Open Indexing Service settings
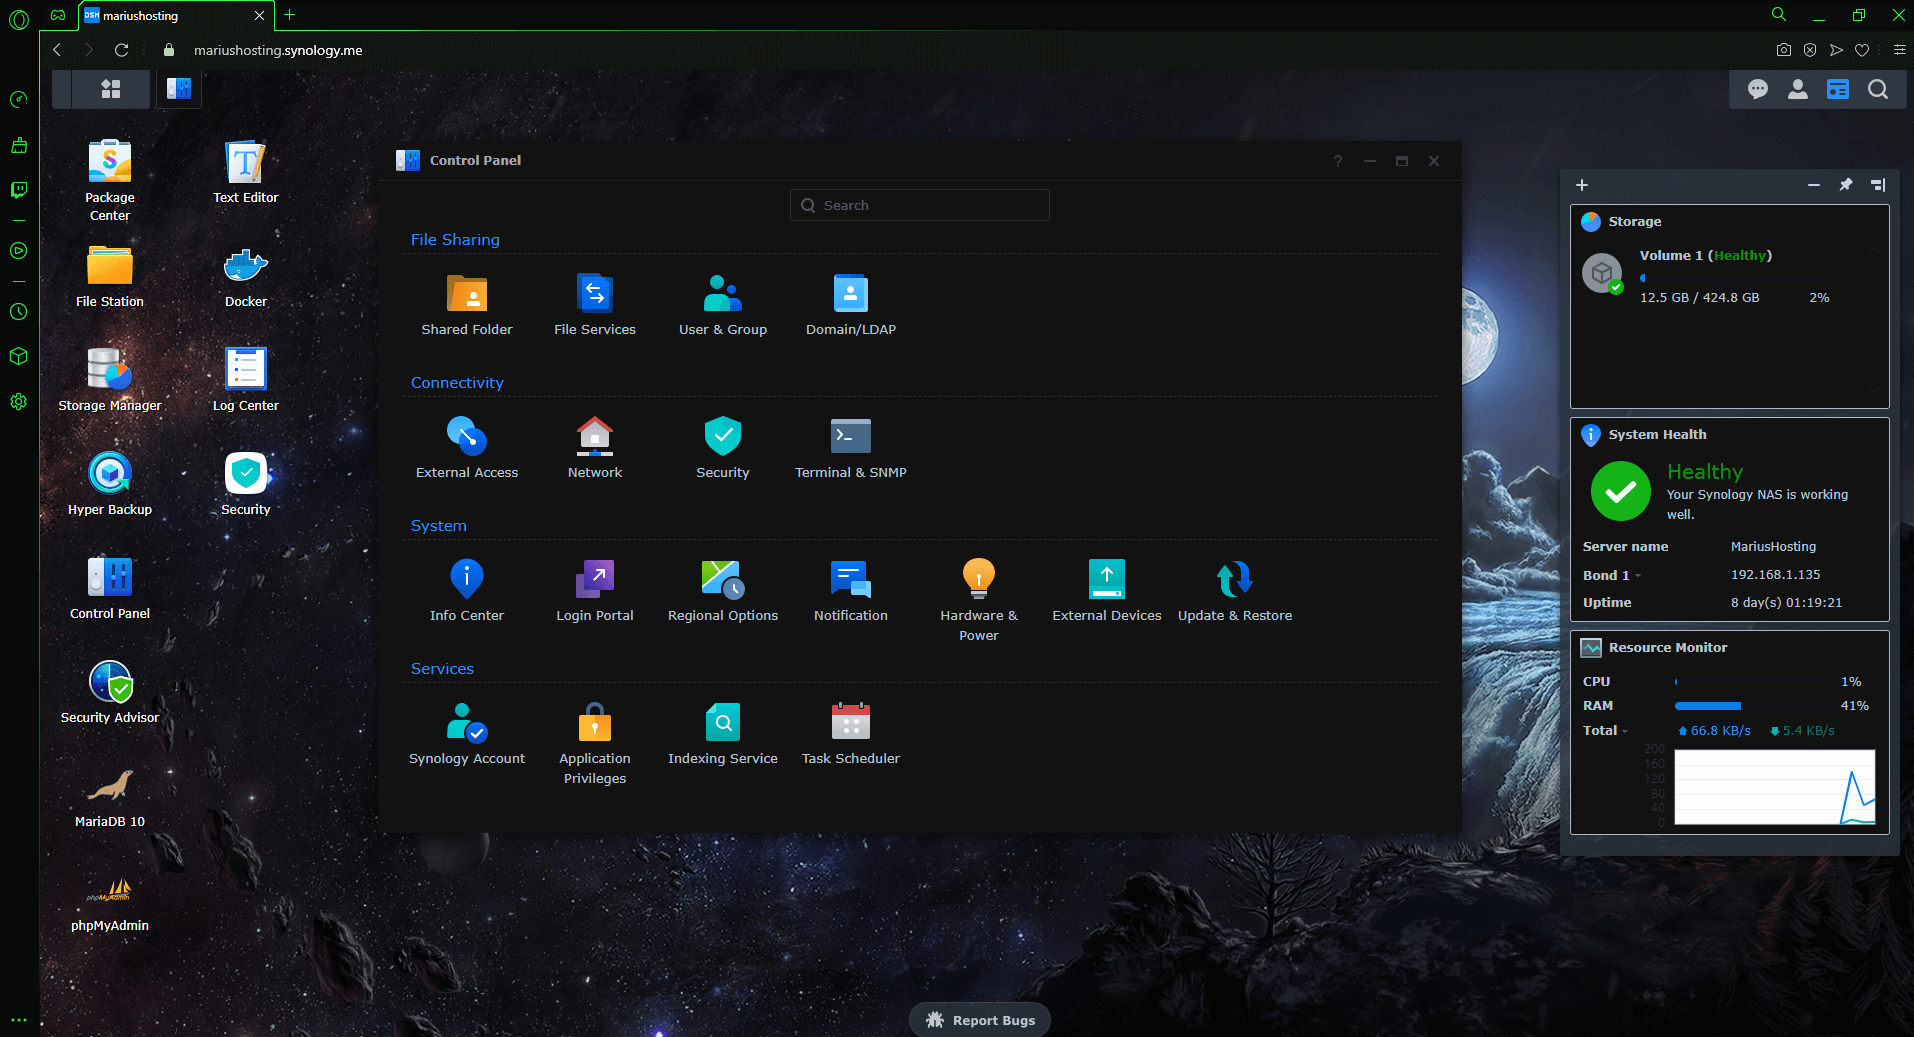This screenshot has height=1037, width=1914. pyautogui.click(x=723, y=734)
